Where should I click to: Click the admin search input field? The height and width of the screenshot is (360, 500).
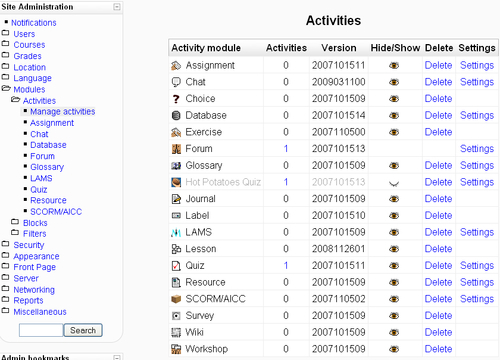point(41,330)
